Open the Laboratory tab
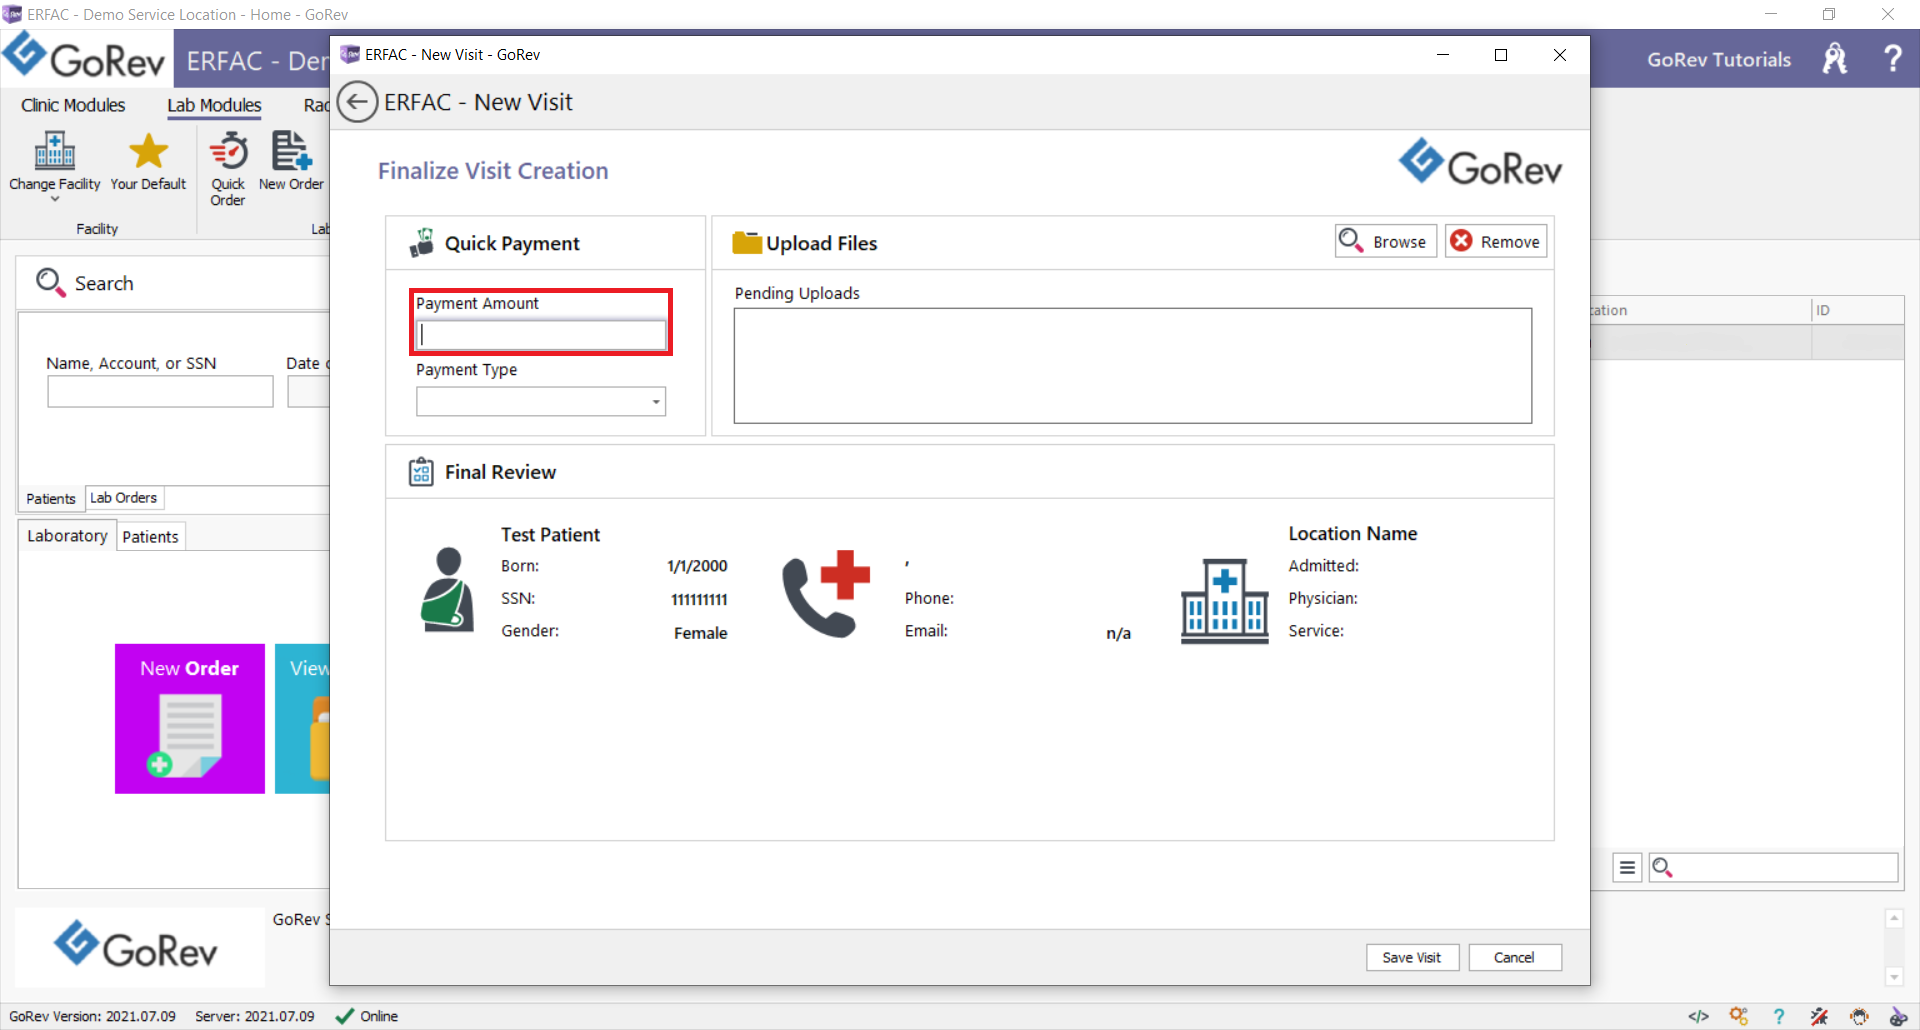Screen dimensions: 1920x1030 pyautogui.click(x=67, y=536)
